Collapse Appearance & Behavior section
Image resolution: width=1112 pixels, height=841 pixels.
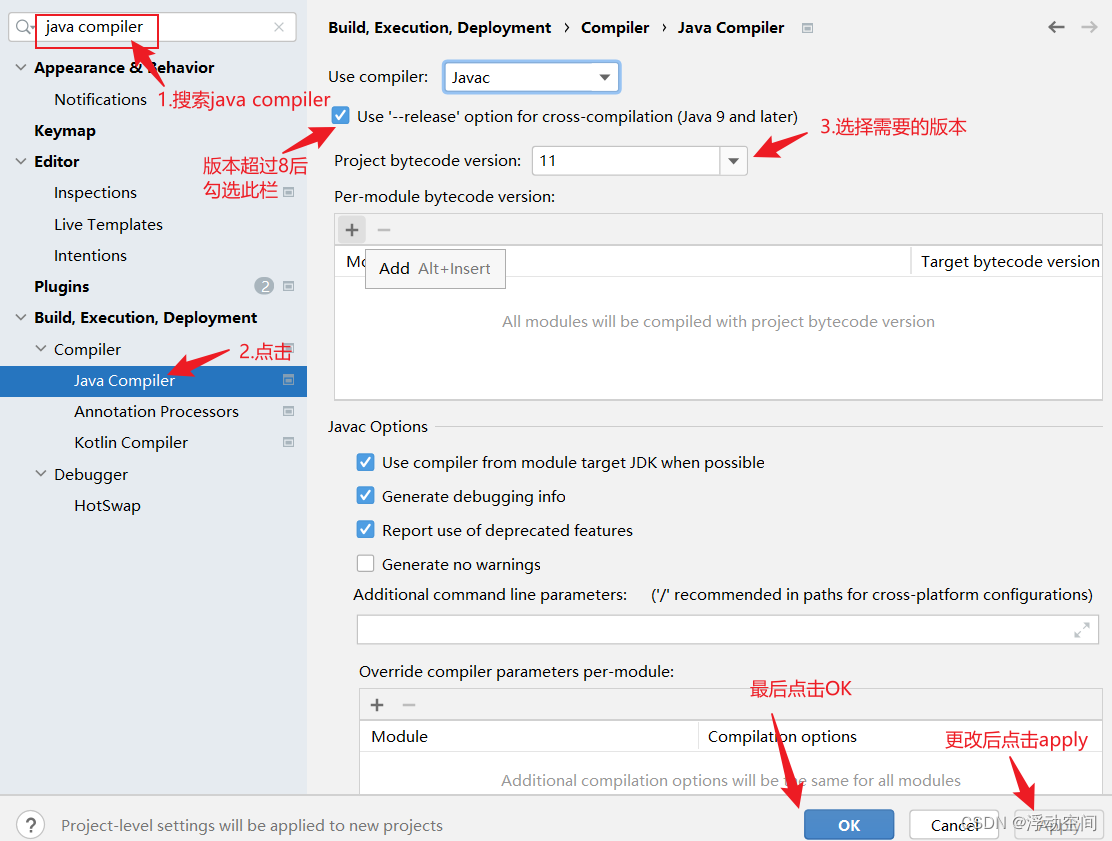coord(21,67)
